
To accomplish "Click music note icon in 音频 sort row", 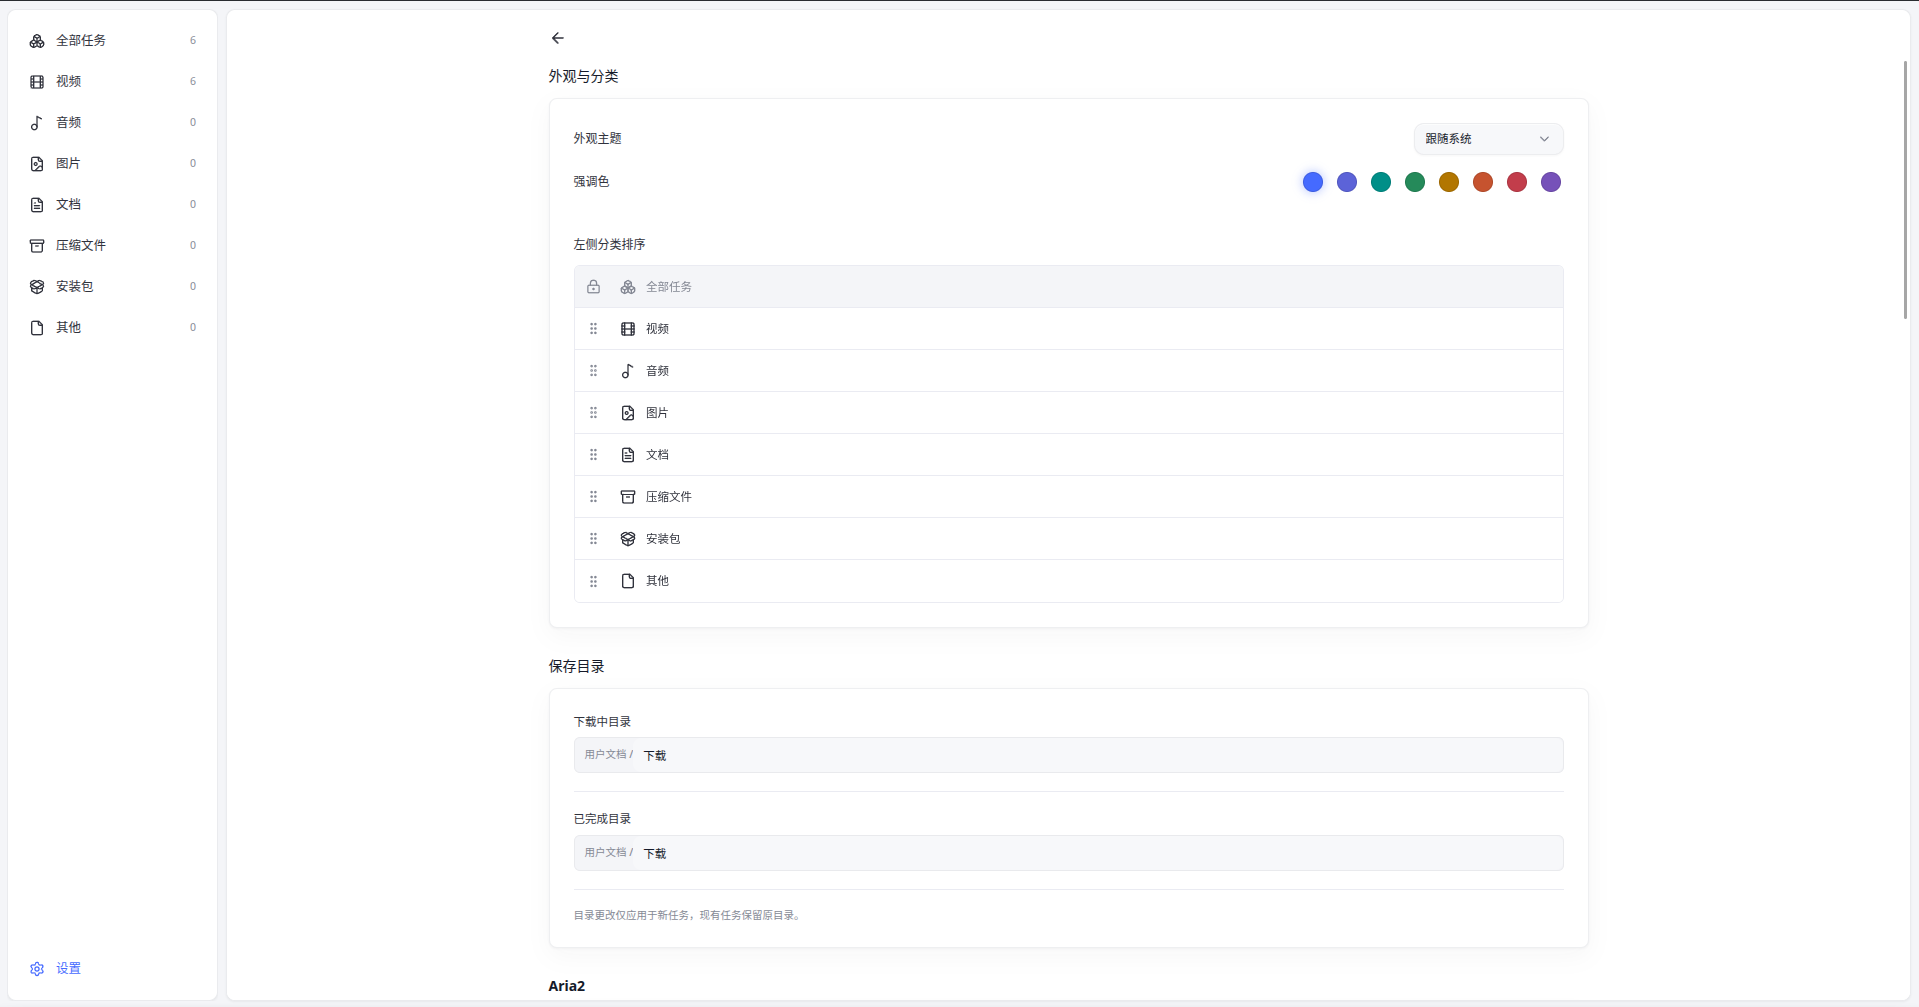I will click(628, 371).
